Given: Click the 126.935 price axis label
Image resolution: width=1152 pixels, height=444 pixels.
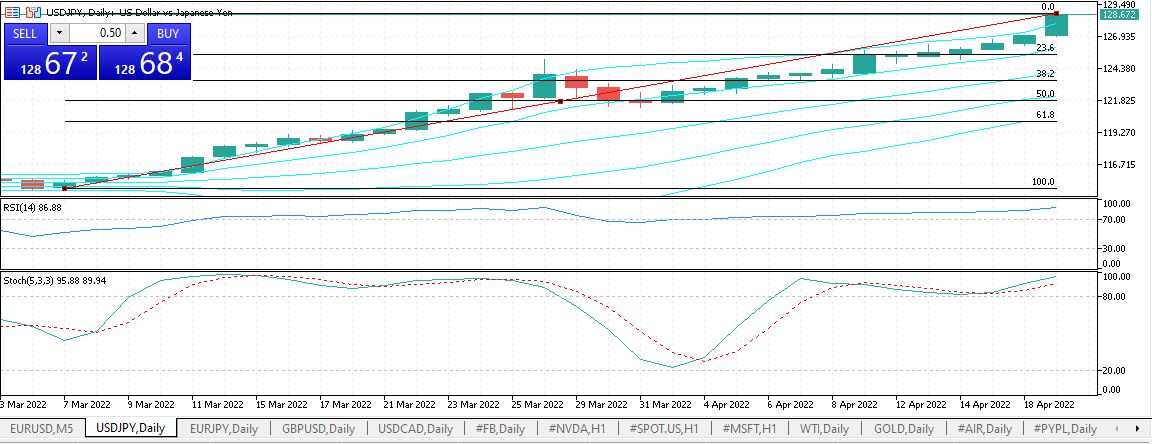Looking at the screenshot, I should point(1118,37).
